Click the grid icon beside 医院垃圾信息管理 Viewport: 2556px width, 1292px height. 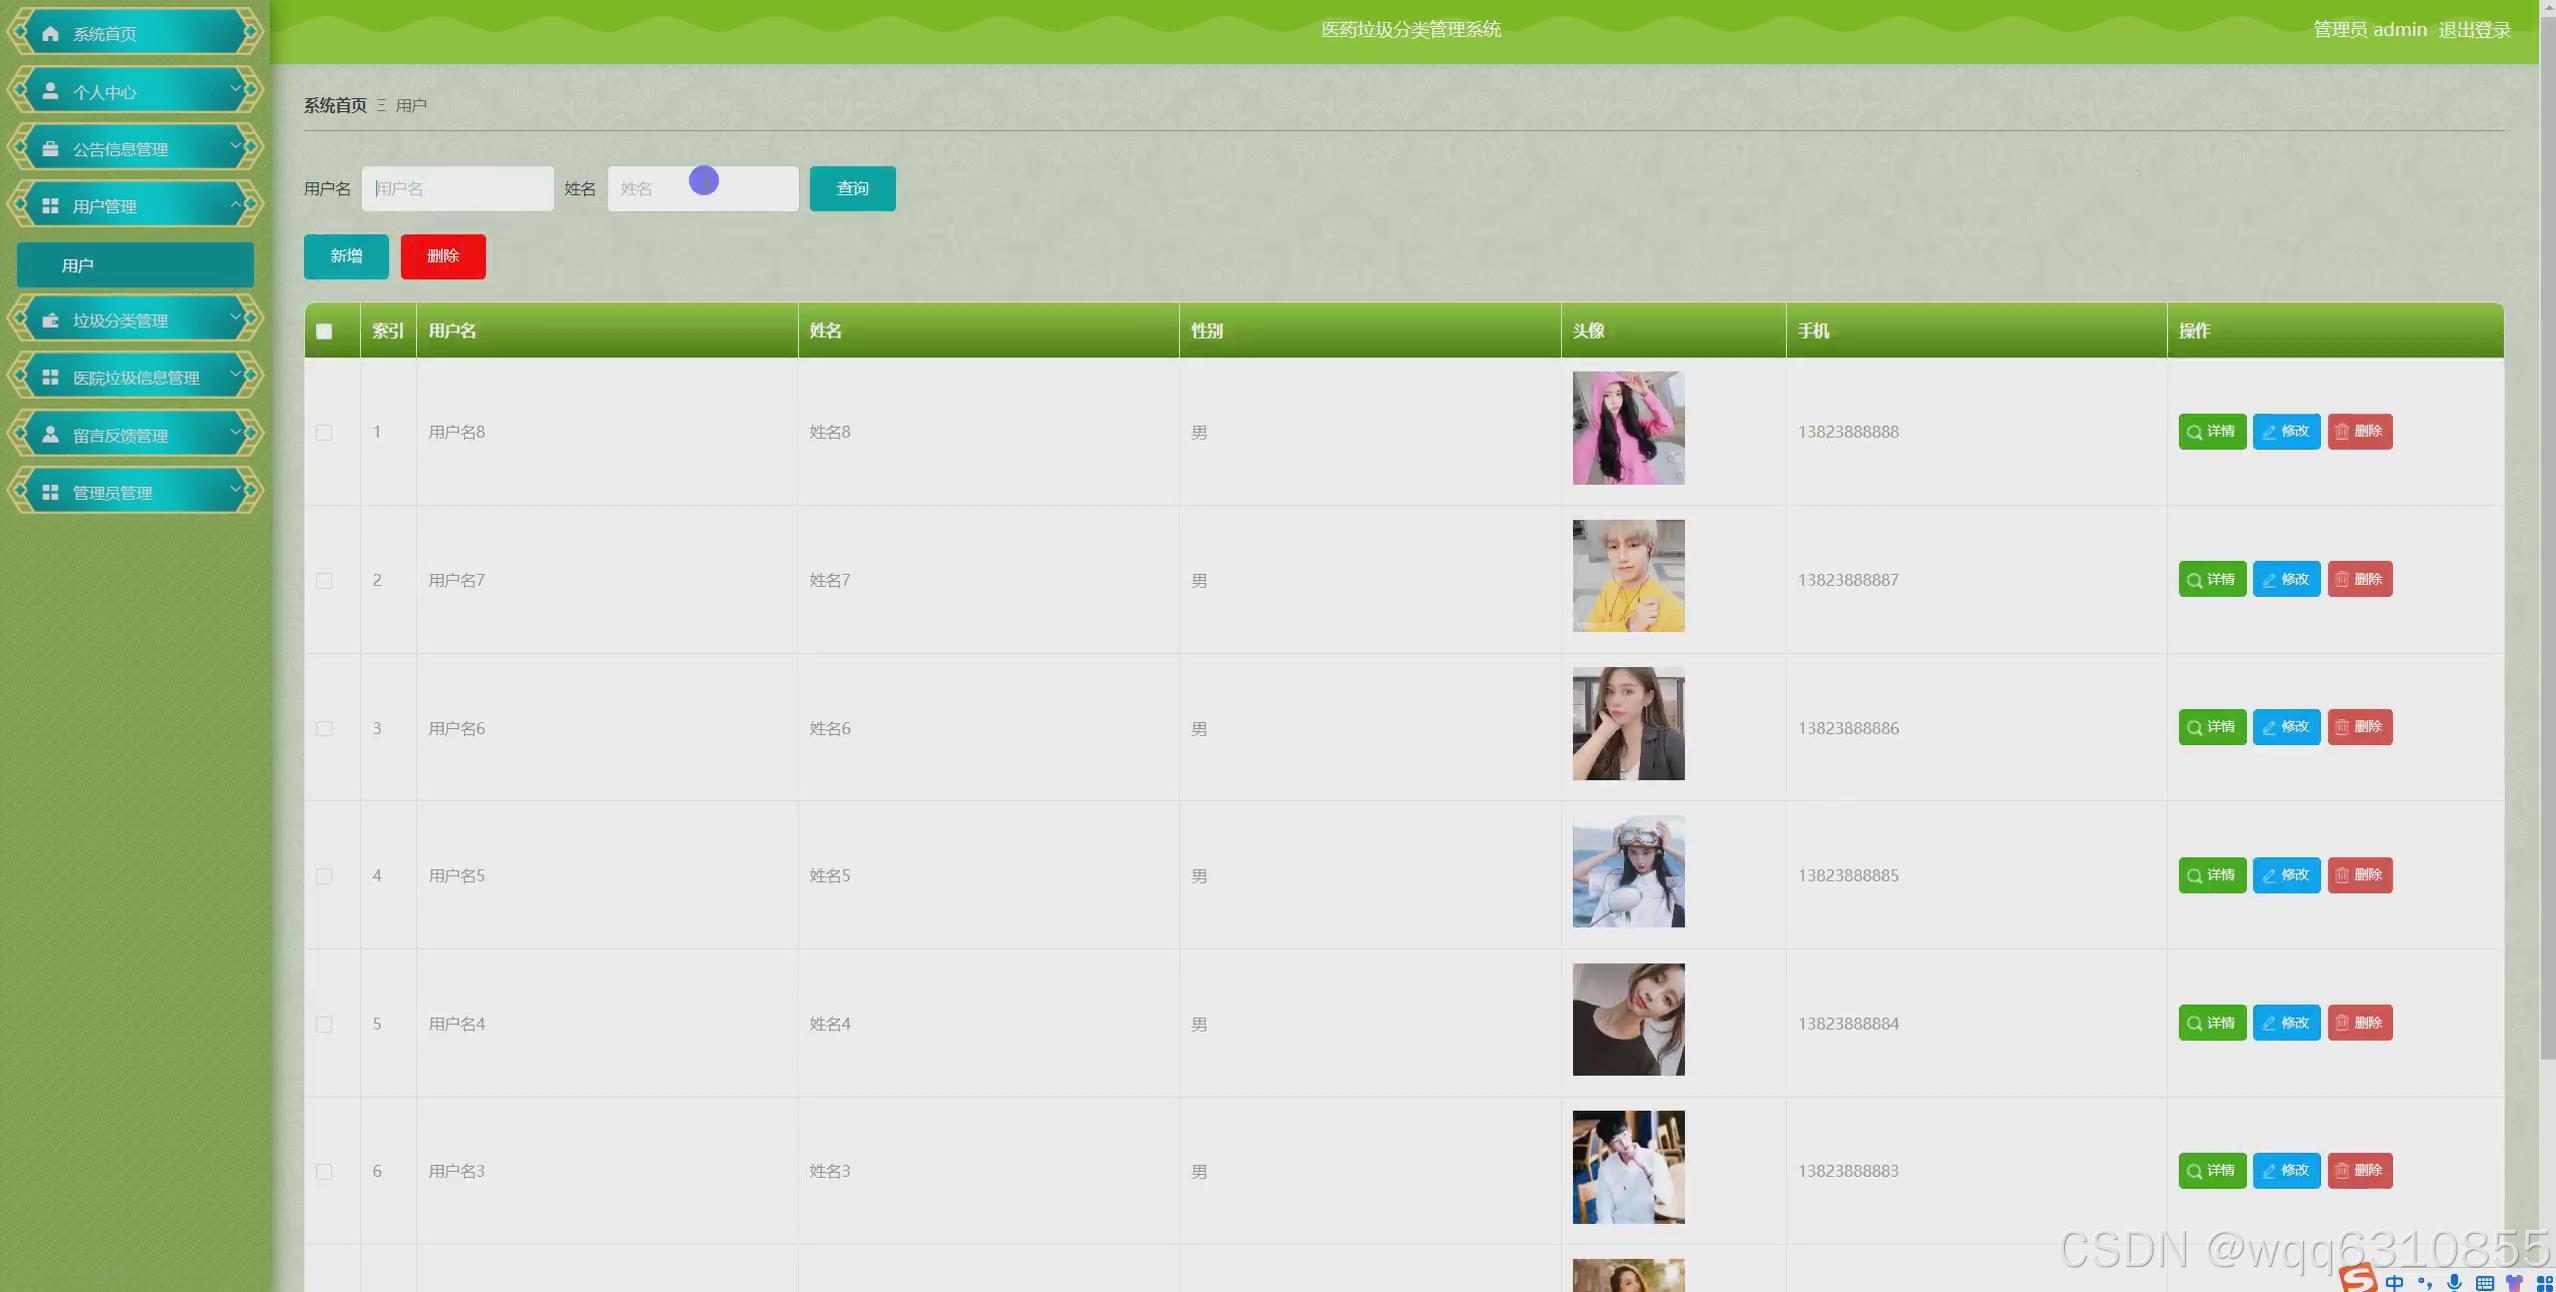pos(50,377)
